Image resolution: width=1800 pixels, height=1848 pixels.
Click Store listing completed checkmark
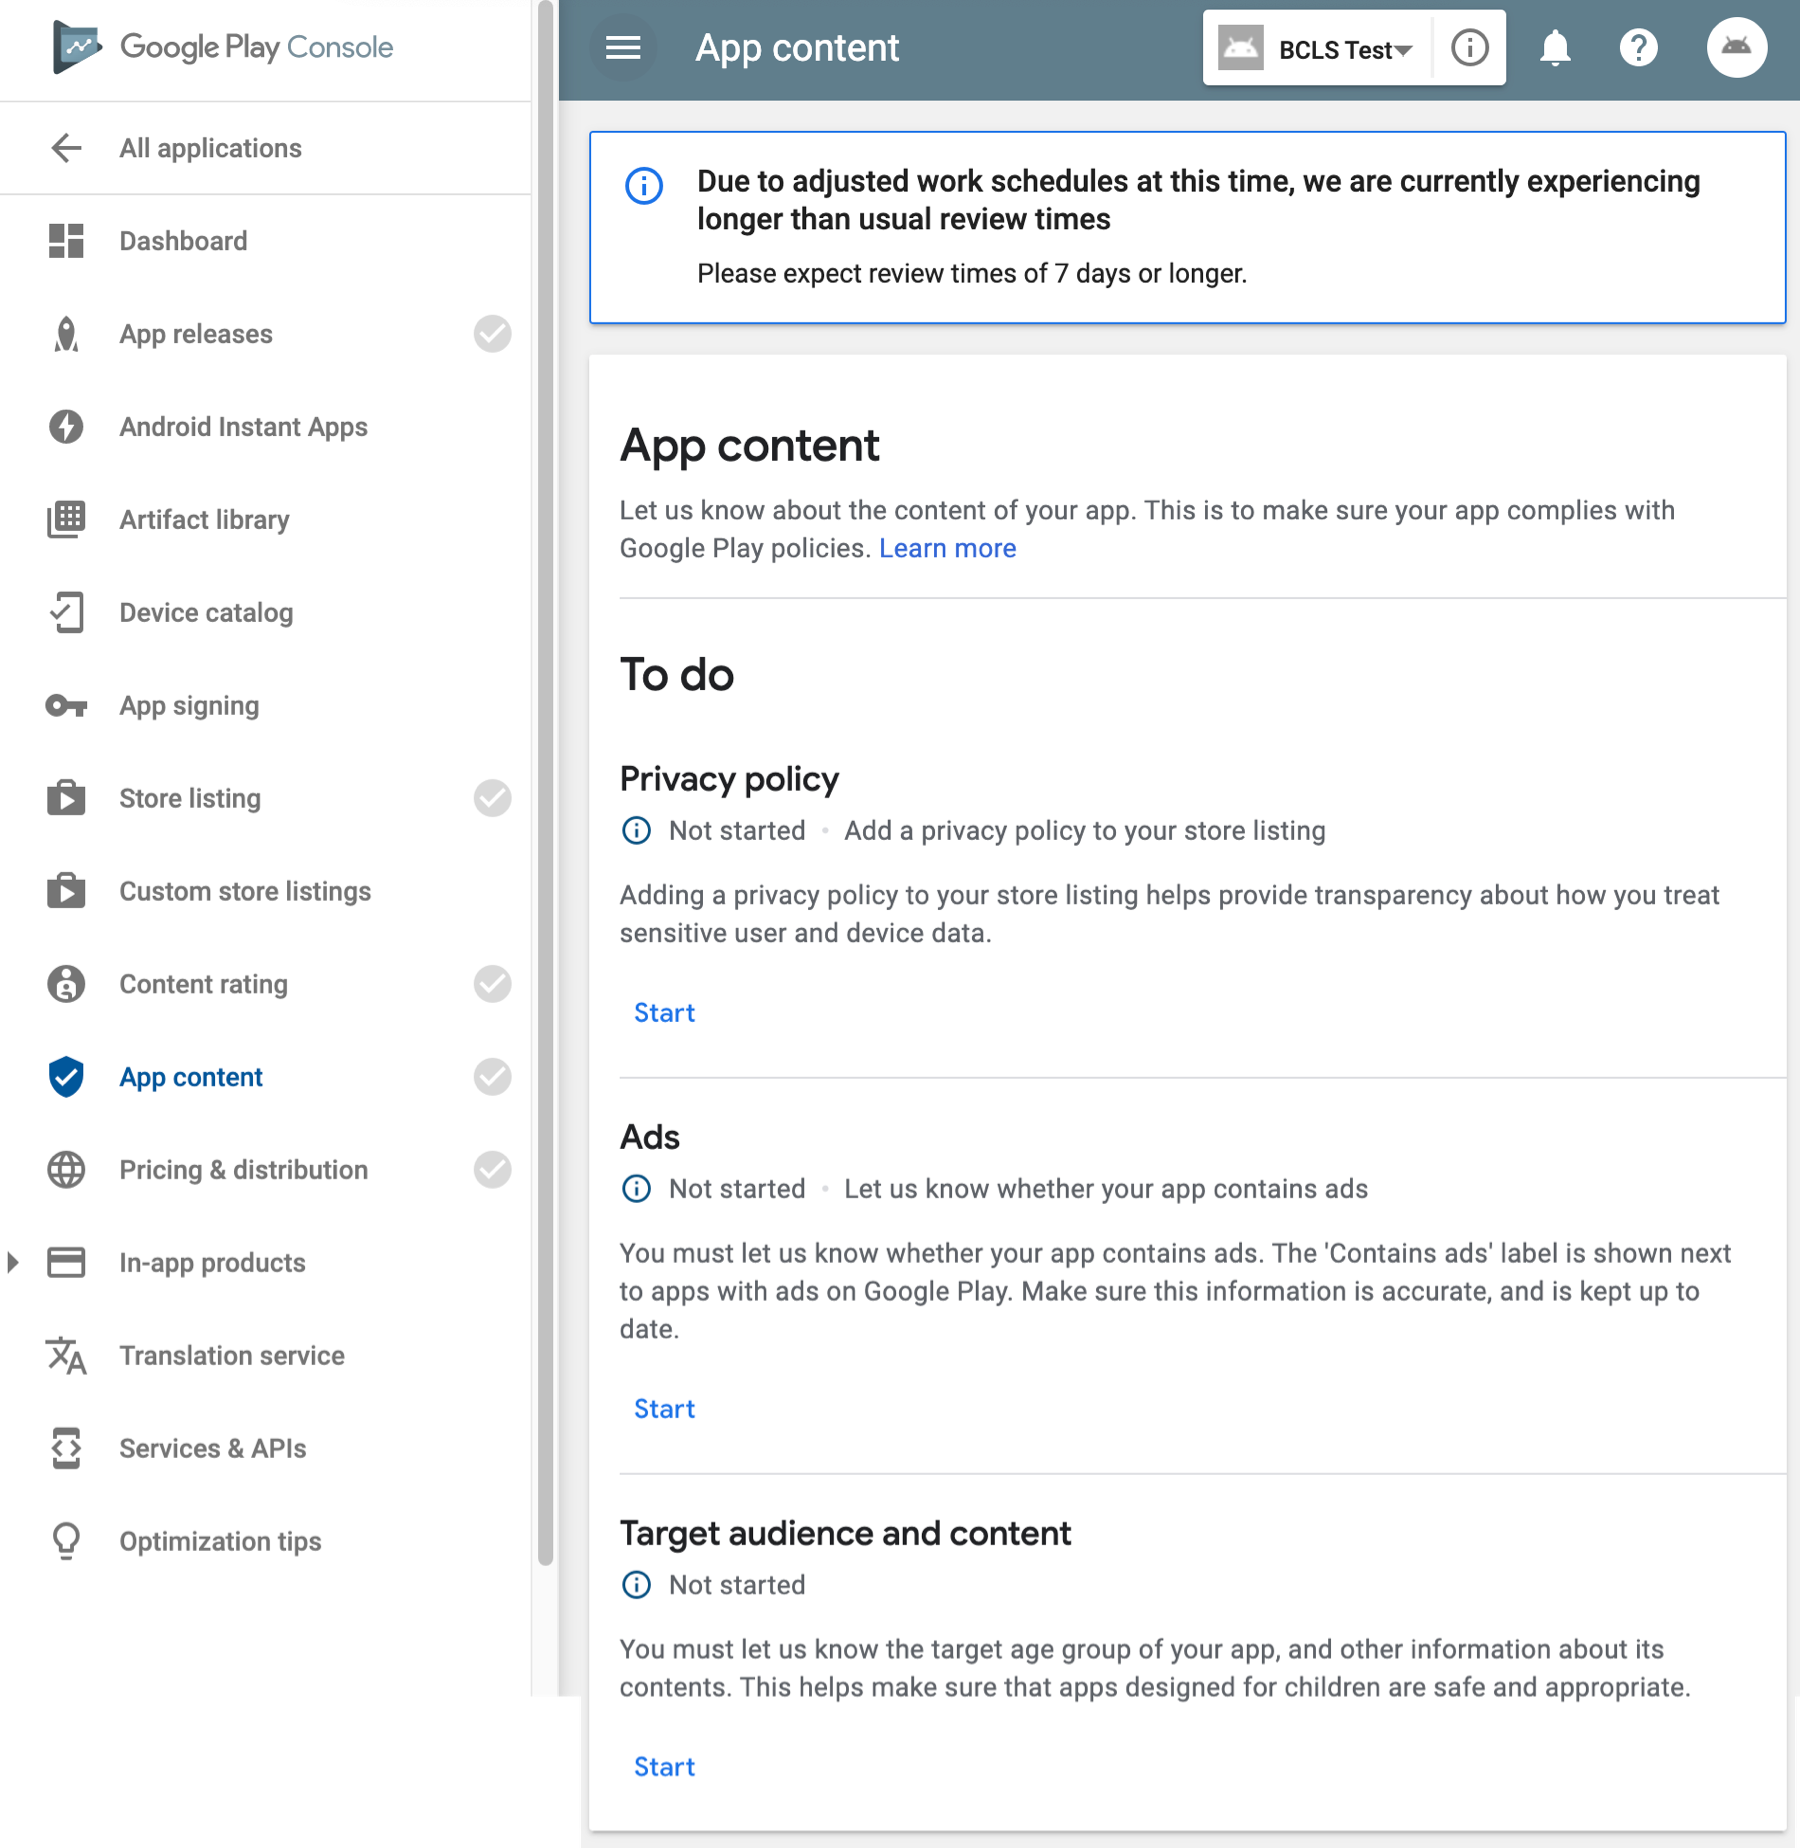point(492,798)
